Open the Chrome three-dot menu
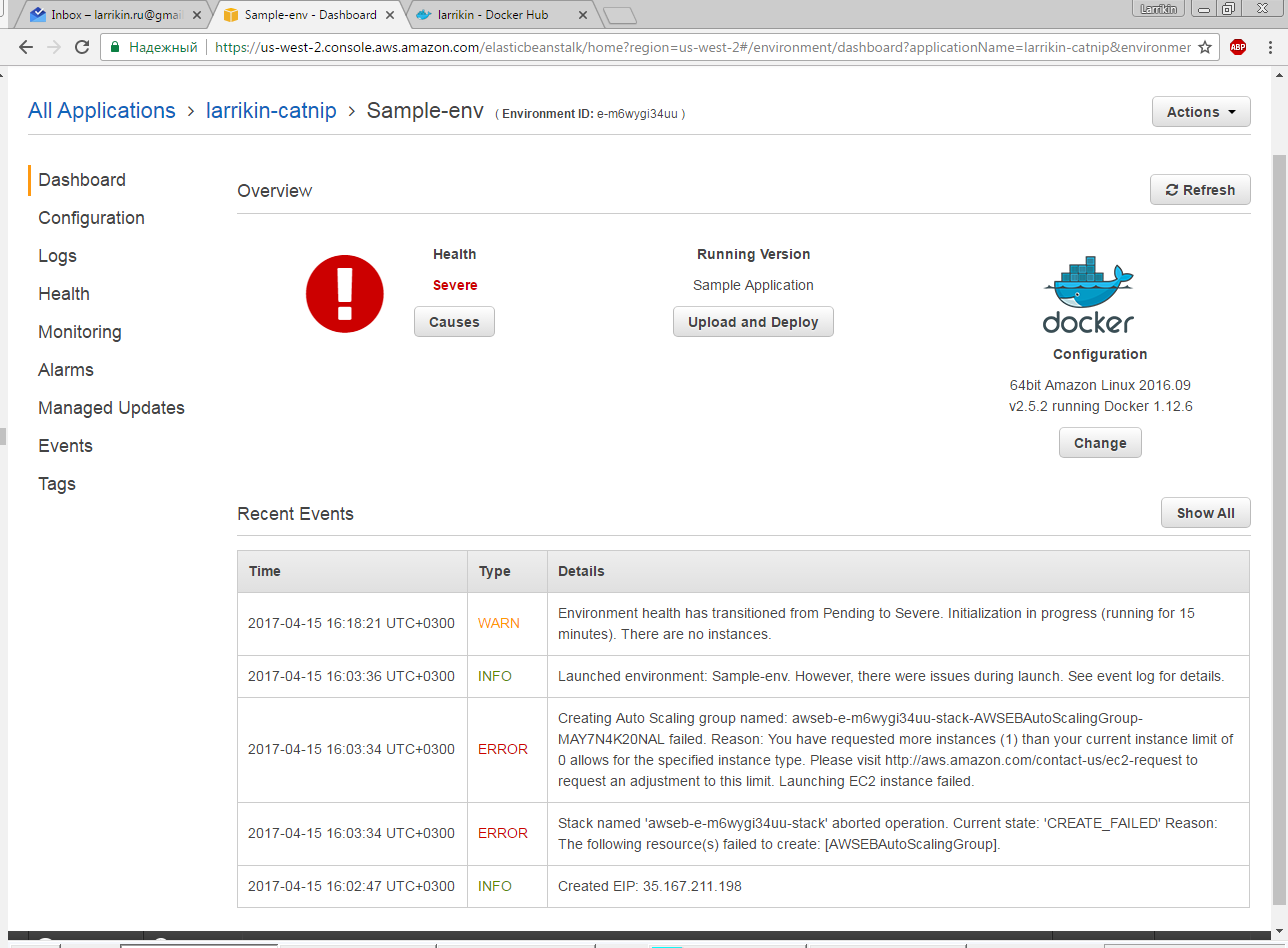Image resolution: width=1288 pixels, height=948 pixels. [x=1268, y=47]
